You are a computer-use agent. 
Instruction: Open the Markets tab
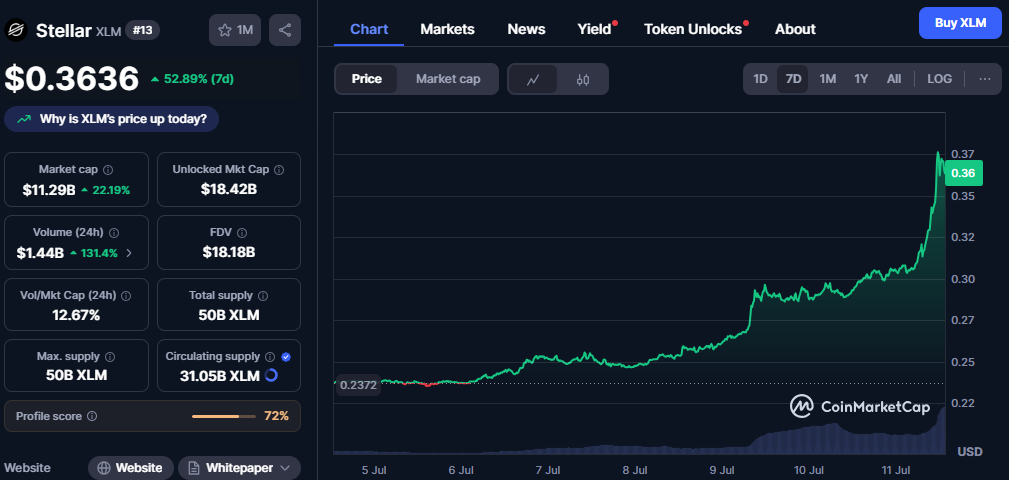pos(447,29)
